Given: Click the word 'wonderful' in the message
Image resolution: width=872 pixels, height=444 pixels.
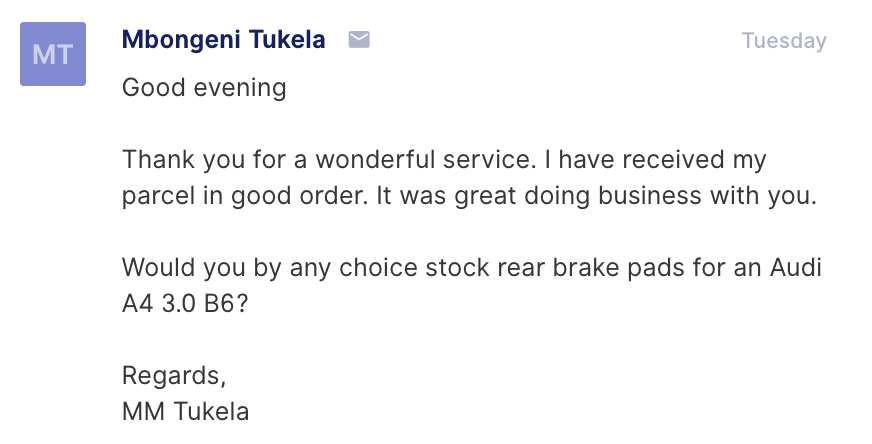Looking at the screenshot, I should pyautogui.click(x=375, y=160).
